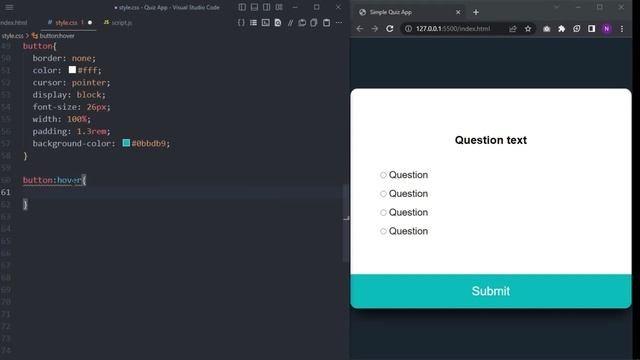Select the Simple Quiz App browser tab
Image resolution: width=640 pixels, height=360 pixels.
click(409, 12)
